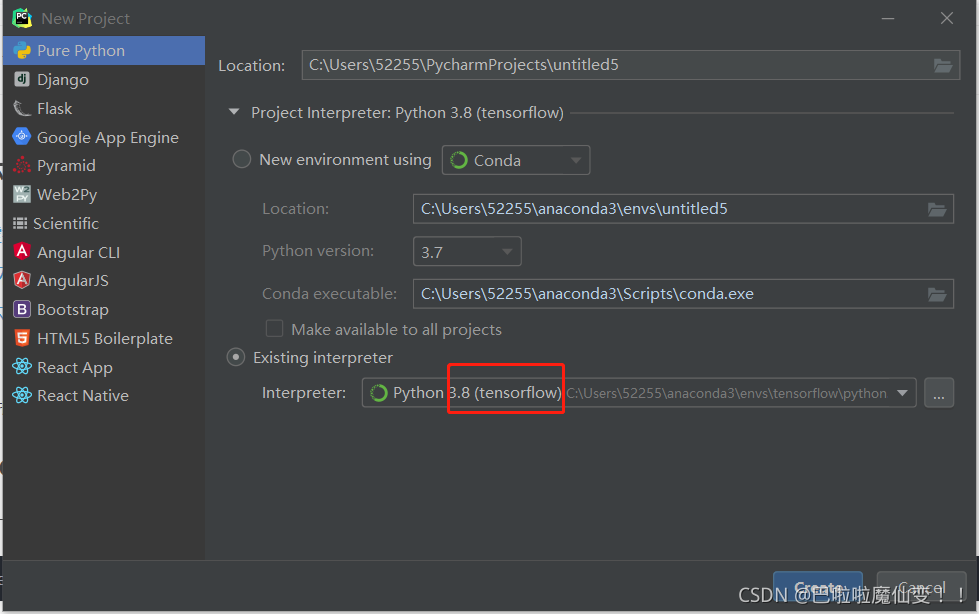Enable Make available to all projects
Image resolution: width=979 pixels, height=614 pixels.
274,329
